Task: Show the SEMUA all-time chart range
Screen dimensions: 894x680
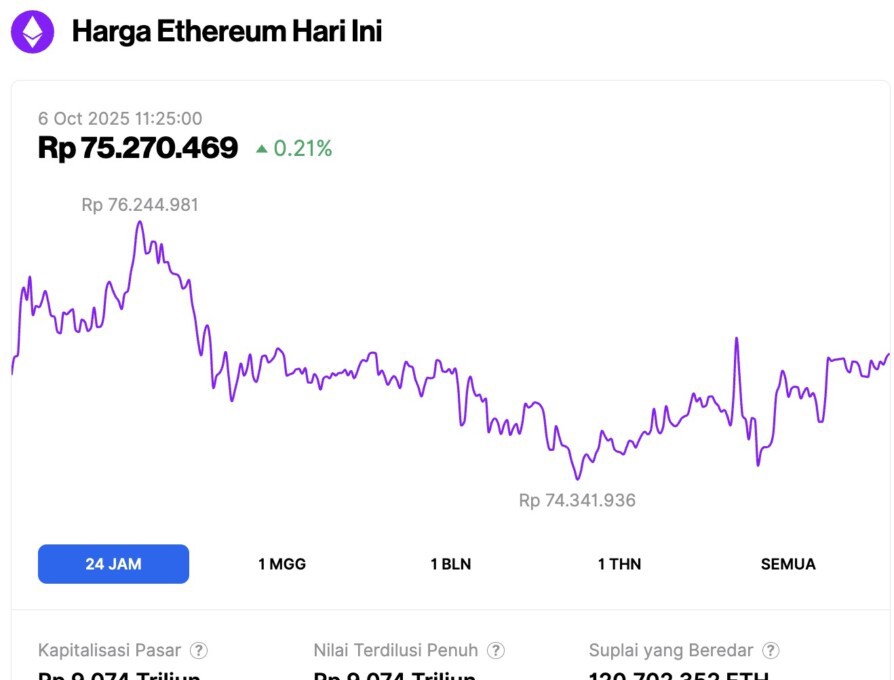Action: (788, 564)
